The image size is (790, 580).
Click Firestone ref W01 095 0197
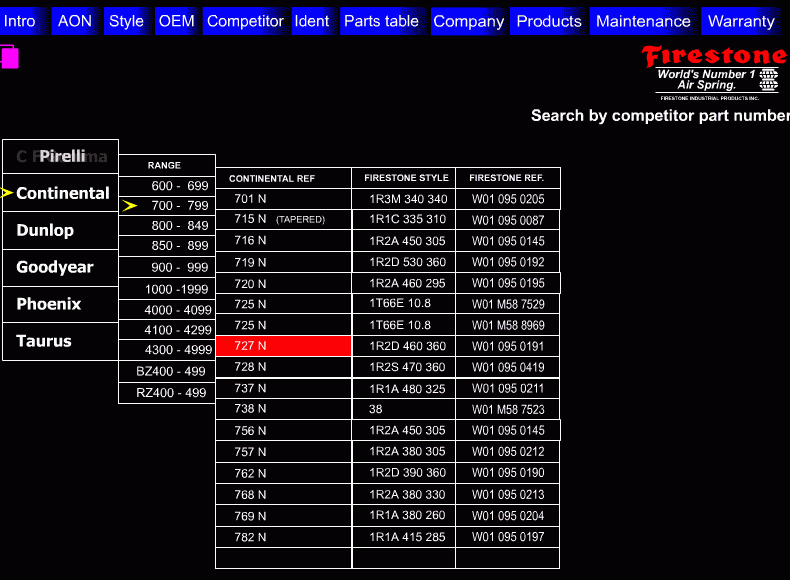click(508, 537)
